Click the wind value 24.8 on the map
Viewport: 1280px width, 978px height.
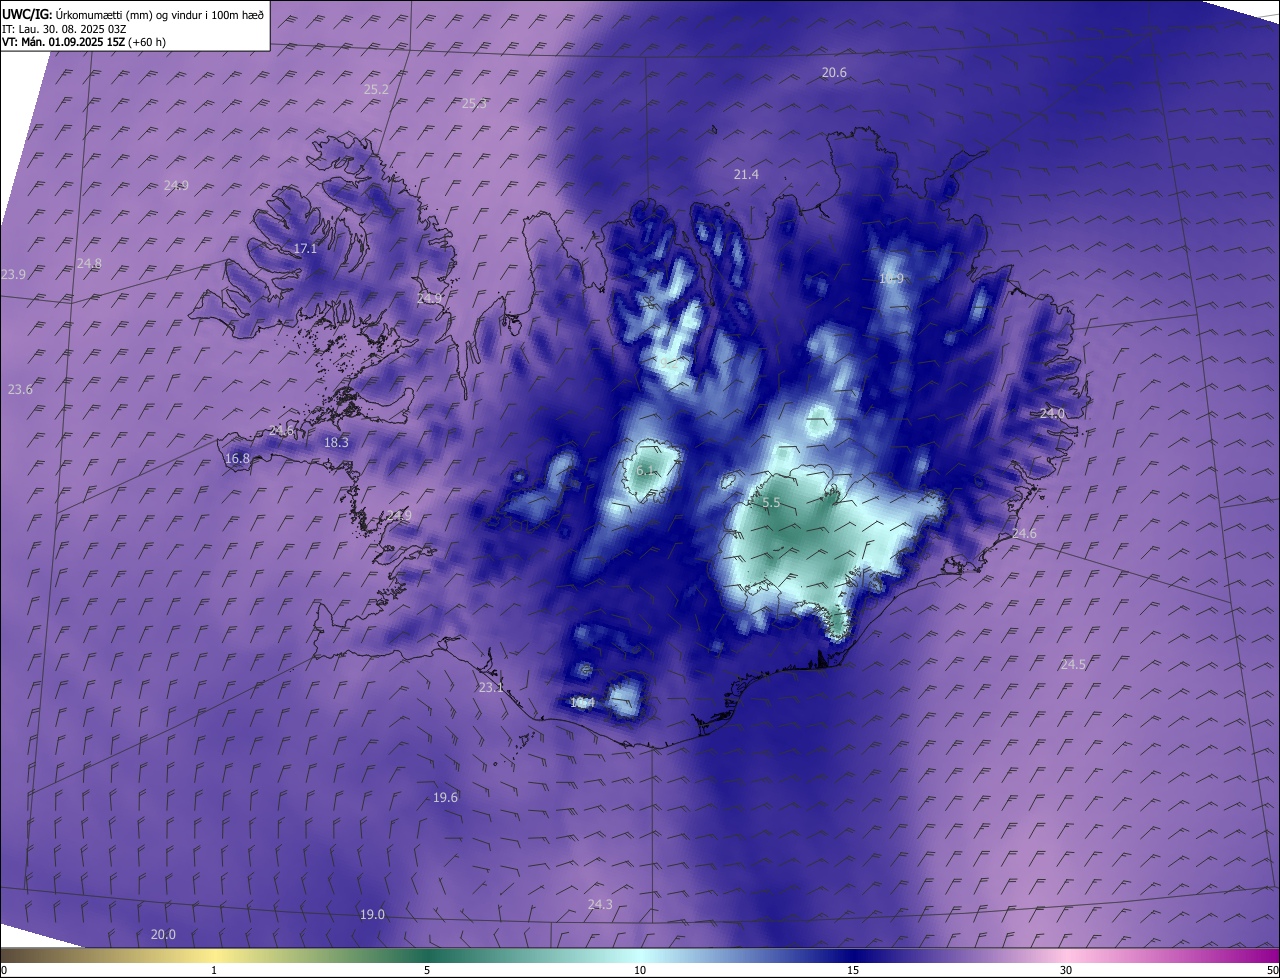89,264
